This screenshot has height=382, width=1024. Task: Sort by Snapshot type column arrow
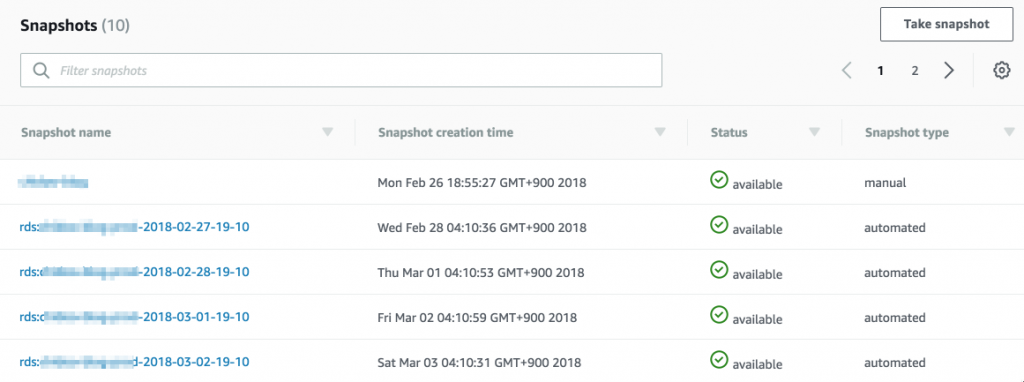(1008, 133)
